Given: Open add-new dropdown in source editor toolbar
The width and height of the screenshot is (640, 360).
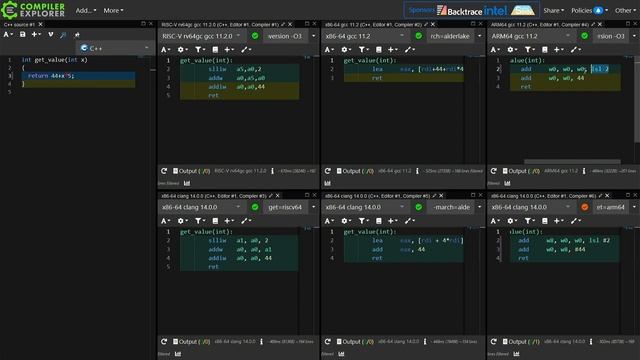Looking at the screenshot, I should tap(36, 35).
